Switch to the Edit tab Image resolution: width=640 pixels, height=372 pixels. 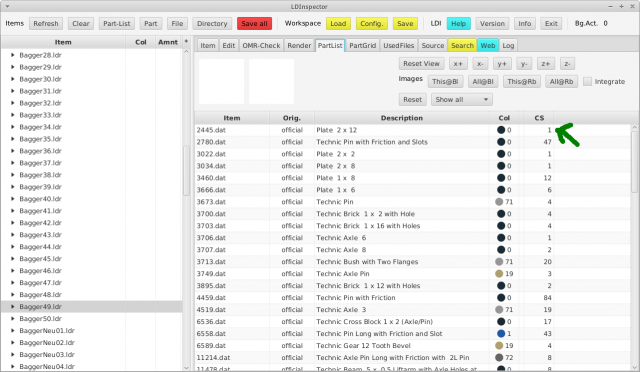click(229, 45)
